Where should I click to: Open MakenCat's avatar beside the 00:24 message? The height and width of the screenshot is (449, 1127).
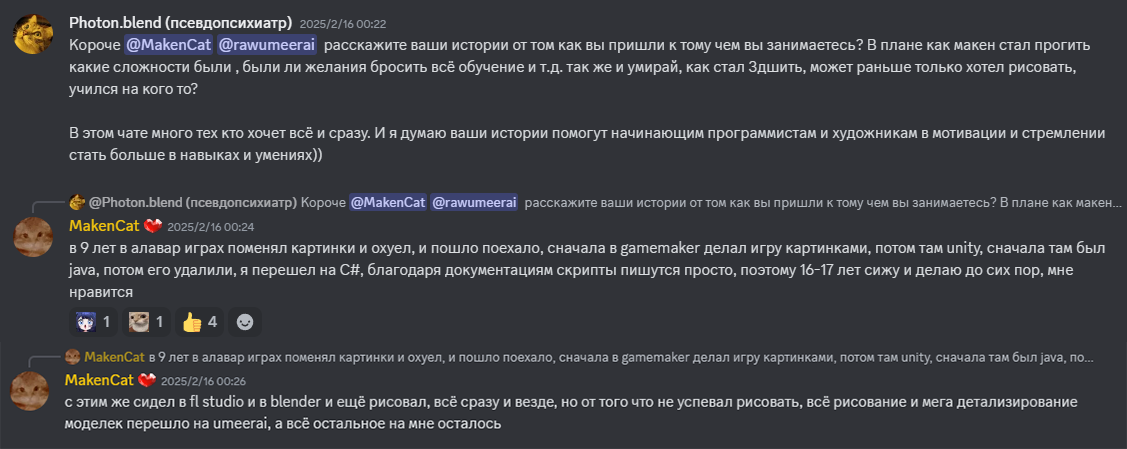(x=32, y=237)
